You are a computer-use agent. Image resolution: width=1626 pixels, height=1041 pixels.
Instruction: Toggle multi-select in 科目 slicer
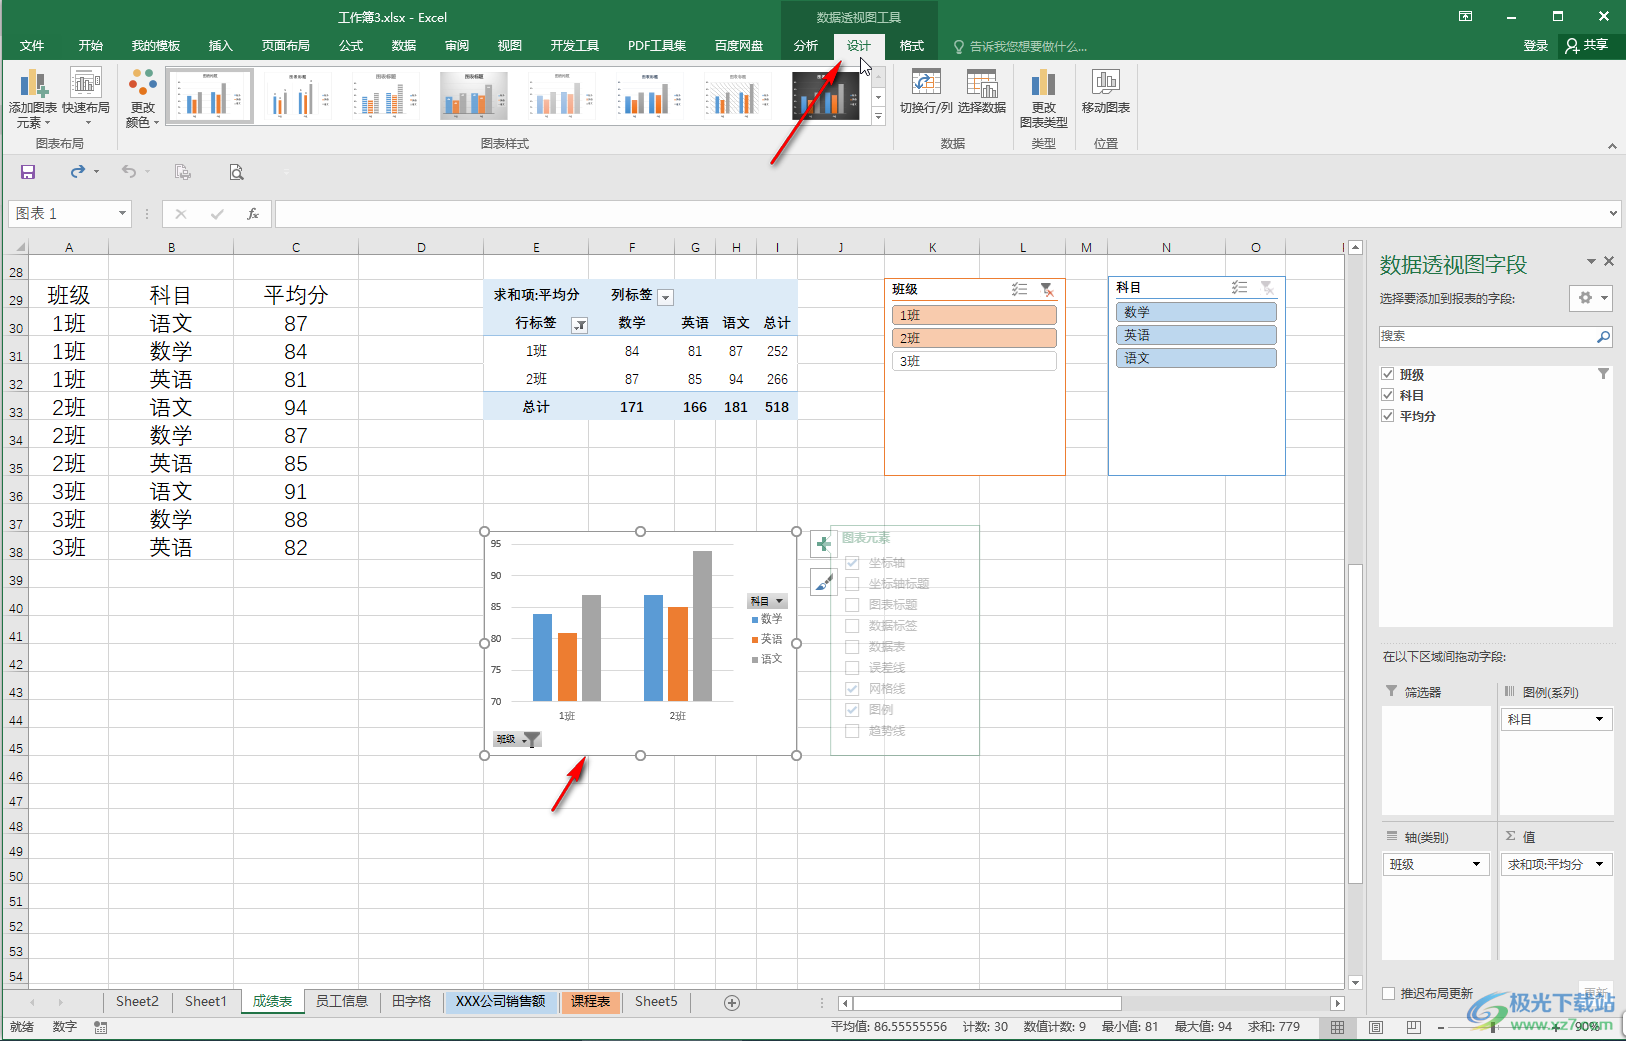1239,287
